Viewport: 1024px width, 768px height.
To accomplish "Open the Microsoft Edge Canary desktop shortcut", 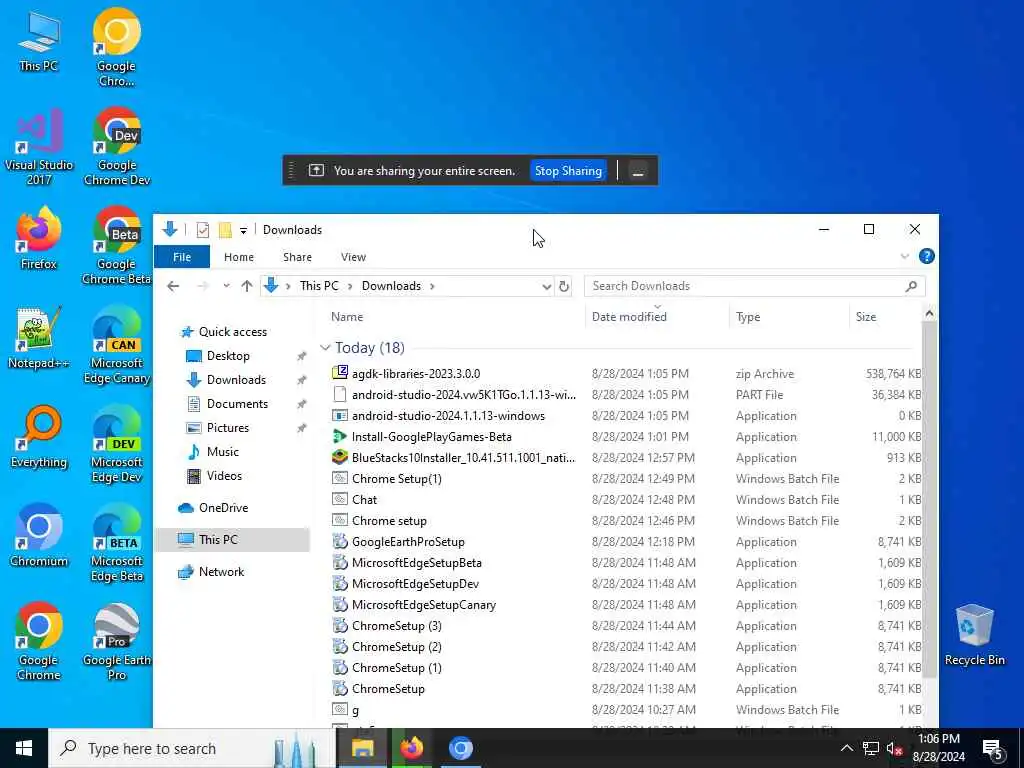I will pyautogui.click(x=116, y=345).
